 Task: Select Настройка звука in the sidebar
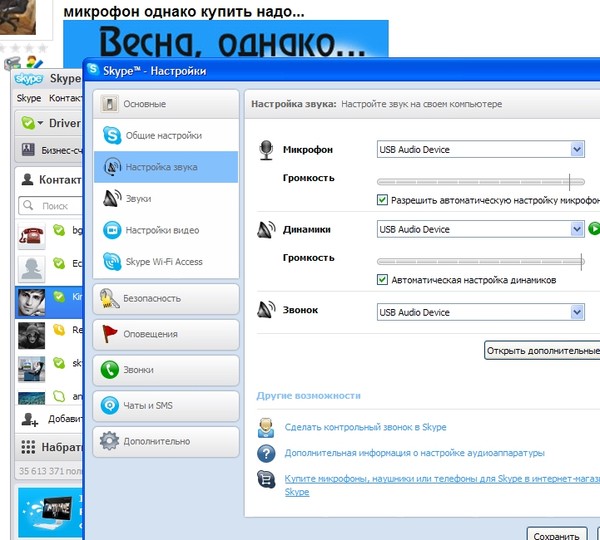coord(166,167)
